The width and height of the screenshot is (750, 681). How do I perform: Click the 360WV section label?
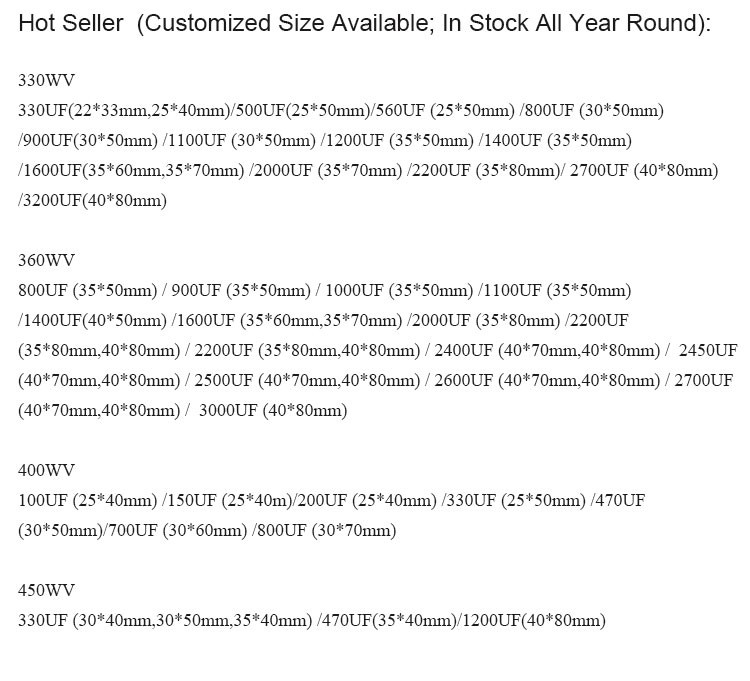click(46, 260)
